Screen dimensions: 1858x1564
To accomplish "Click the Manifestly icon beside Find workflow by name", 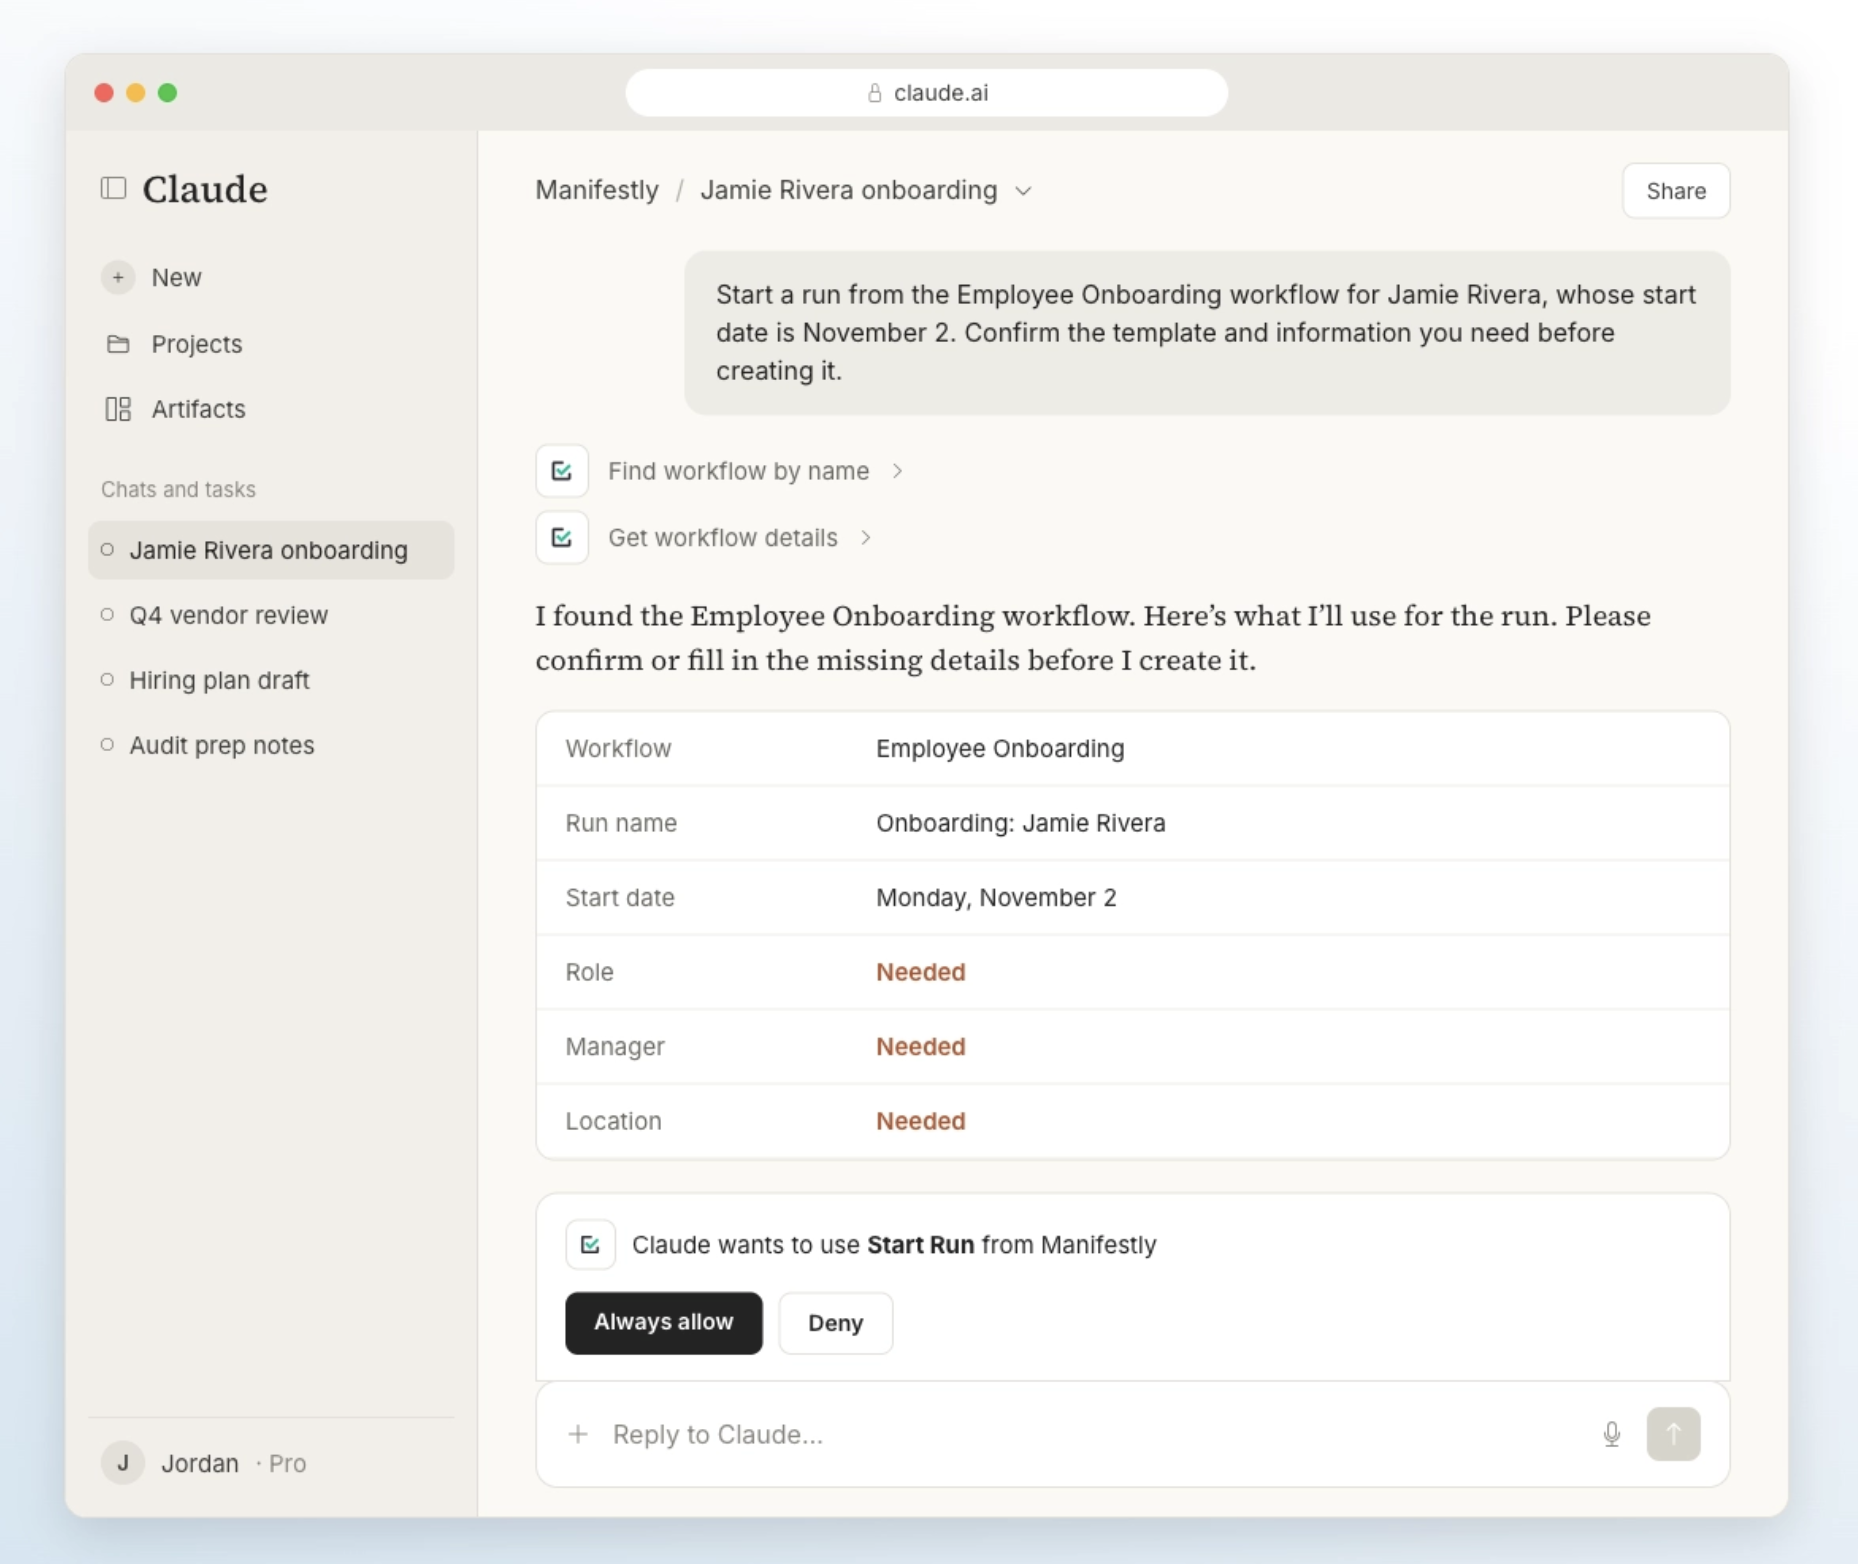I will pos(562,471).
